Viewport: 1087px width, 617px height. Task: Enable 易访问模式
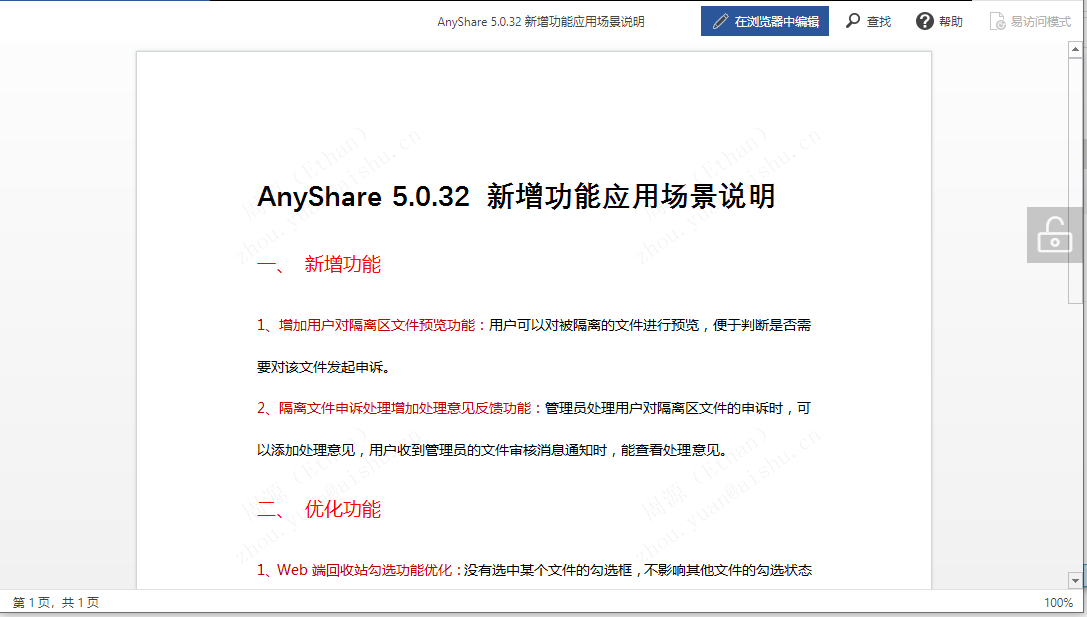coord(1030,21)
